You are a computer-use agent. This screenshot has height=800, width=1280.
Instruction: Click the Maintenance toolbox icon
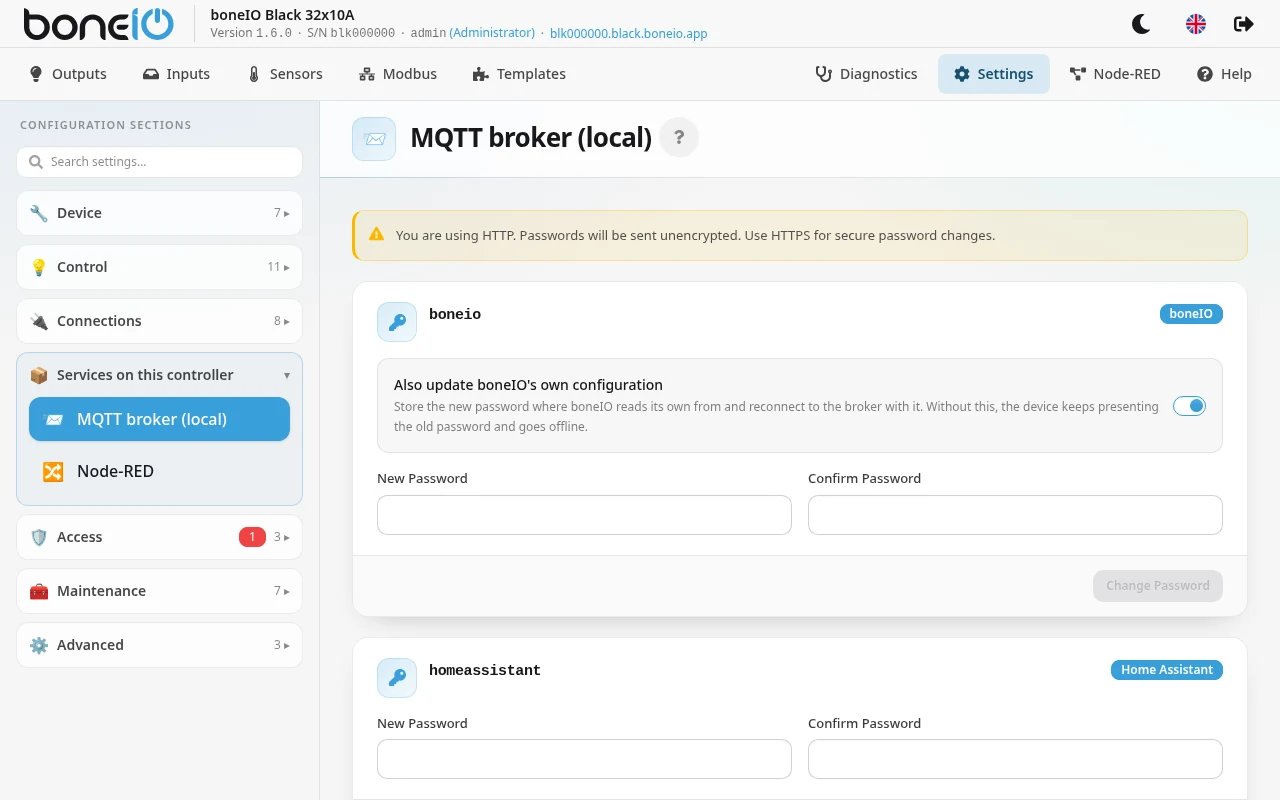click(39, 591)
